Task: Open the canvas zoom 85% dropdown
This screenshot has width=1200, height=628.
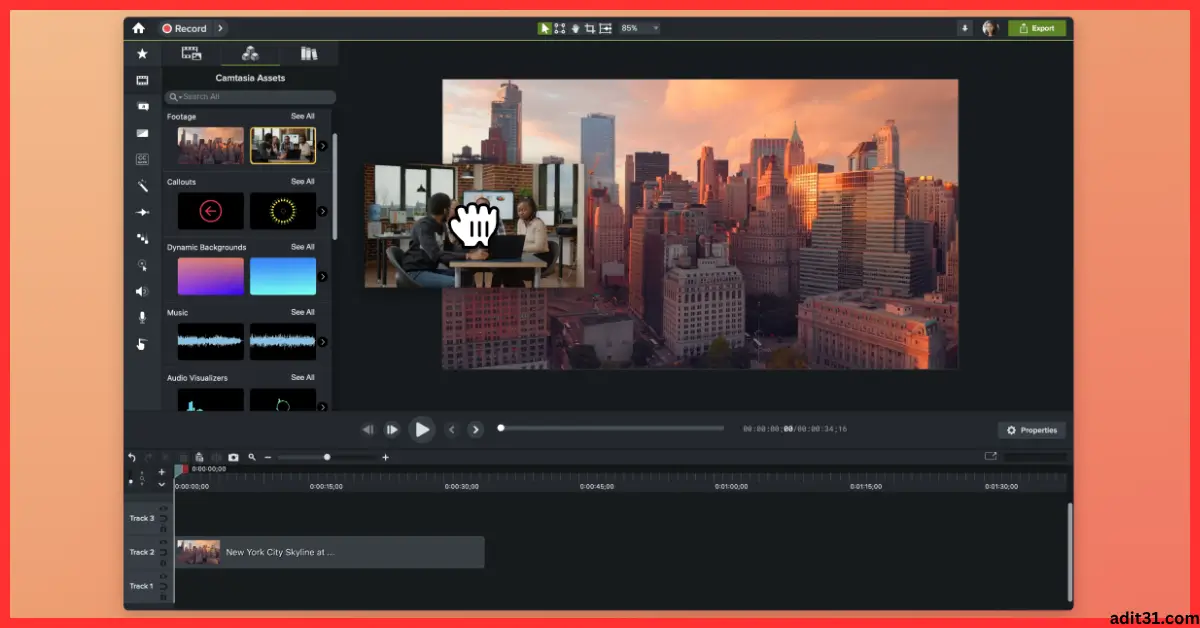Action: click(640, 28)
